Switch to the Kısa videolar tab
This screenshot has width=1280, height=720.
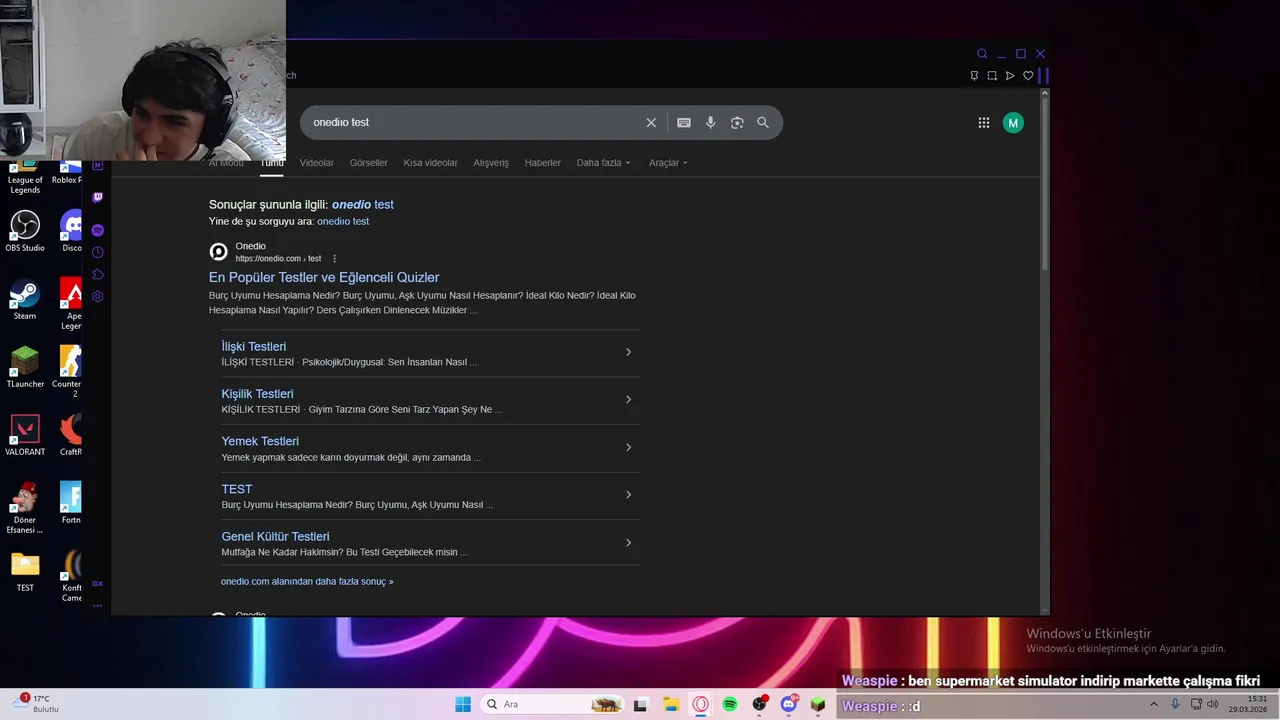430,163
